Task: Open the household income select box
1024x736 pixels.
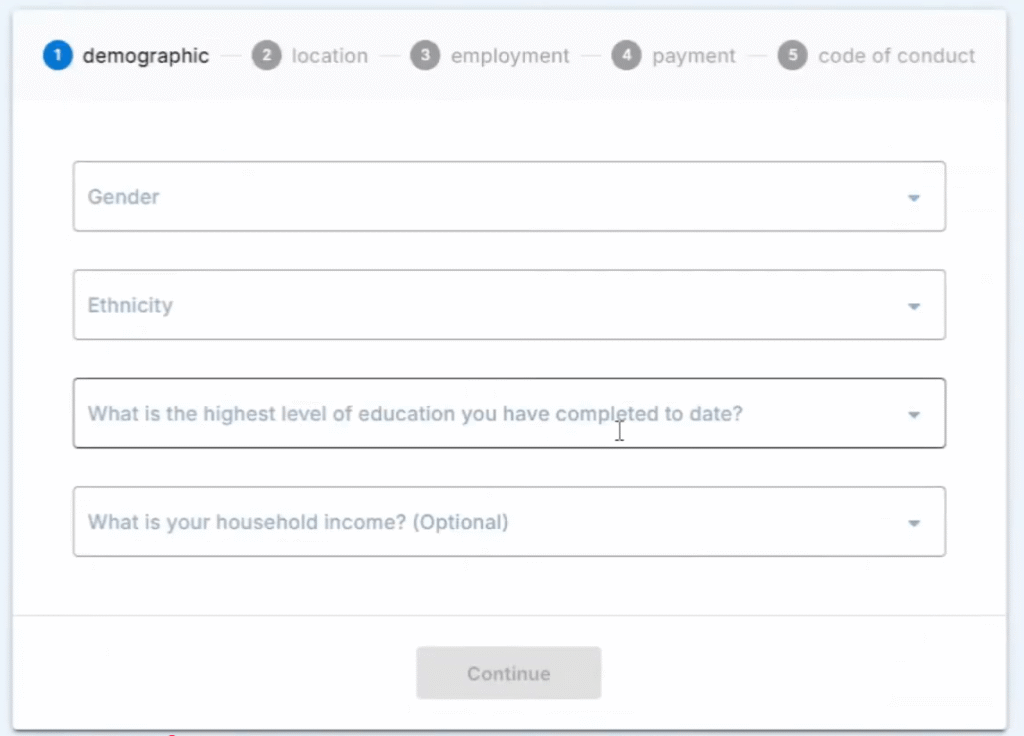Action: 480,522
